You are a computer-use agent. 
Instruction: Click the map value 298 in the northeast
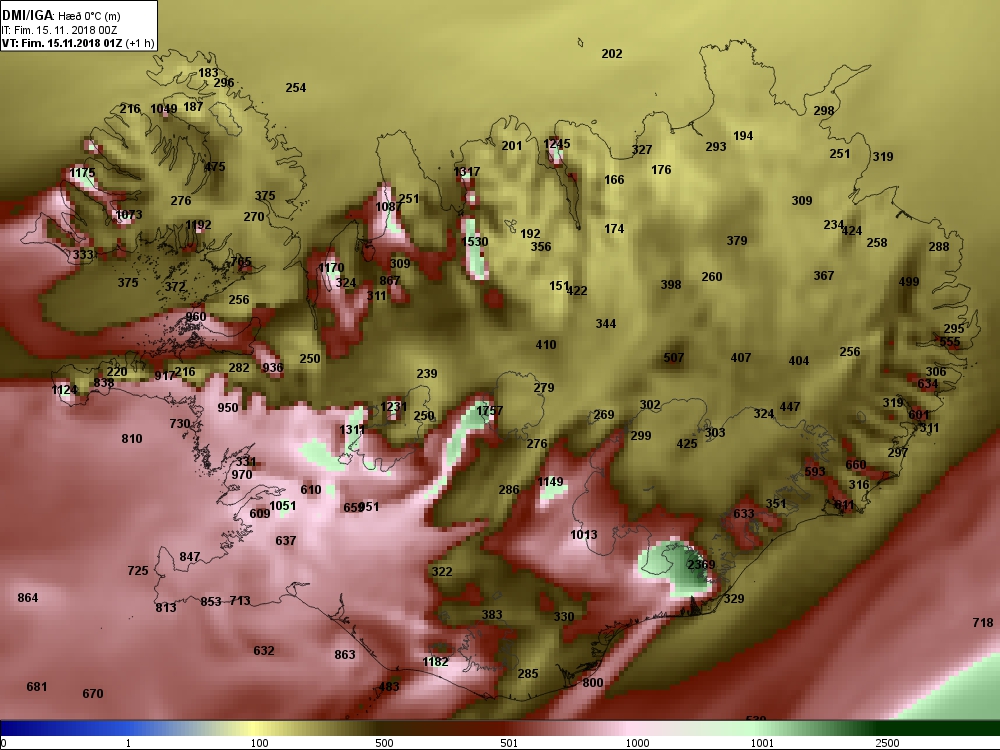tap(823, 110)
